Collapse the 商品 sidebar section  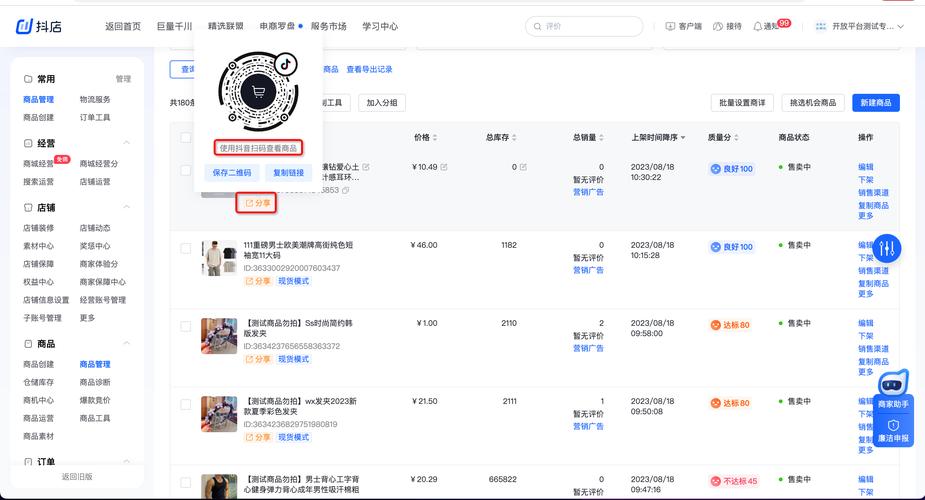126,343
